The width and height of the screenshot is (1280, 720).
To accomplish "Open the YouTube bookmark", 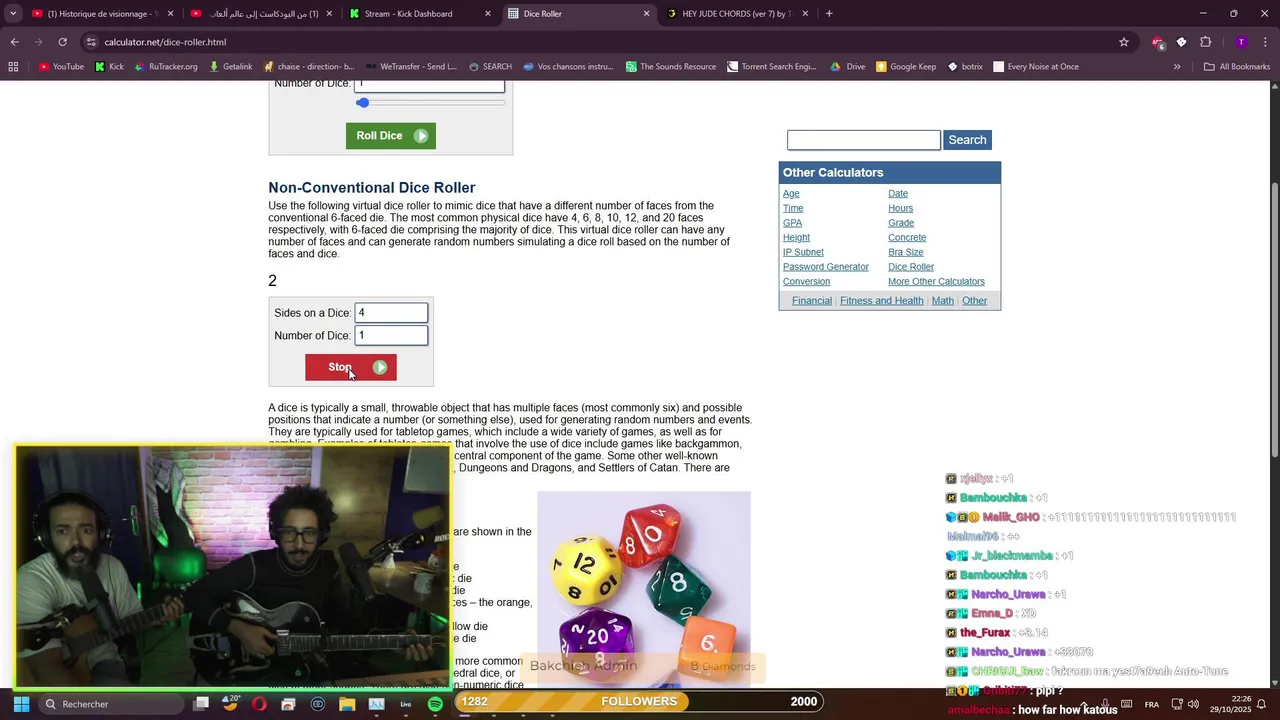I will point(61,67).
